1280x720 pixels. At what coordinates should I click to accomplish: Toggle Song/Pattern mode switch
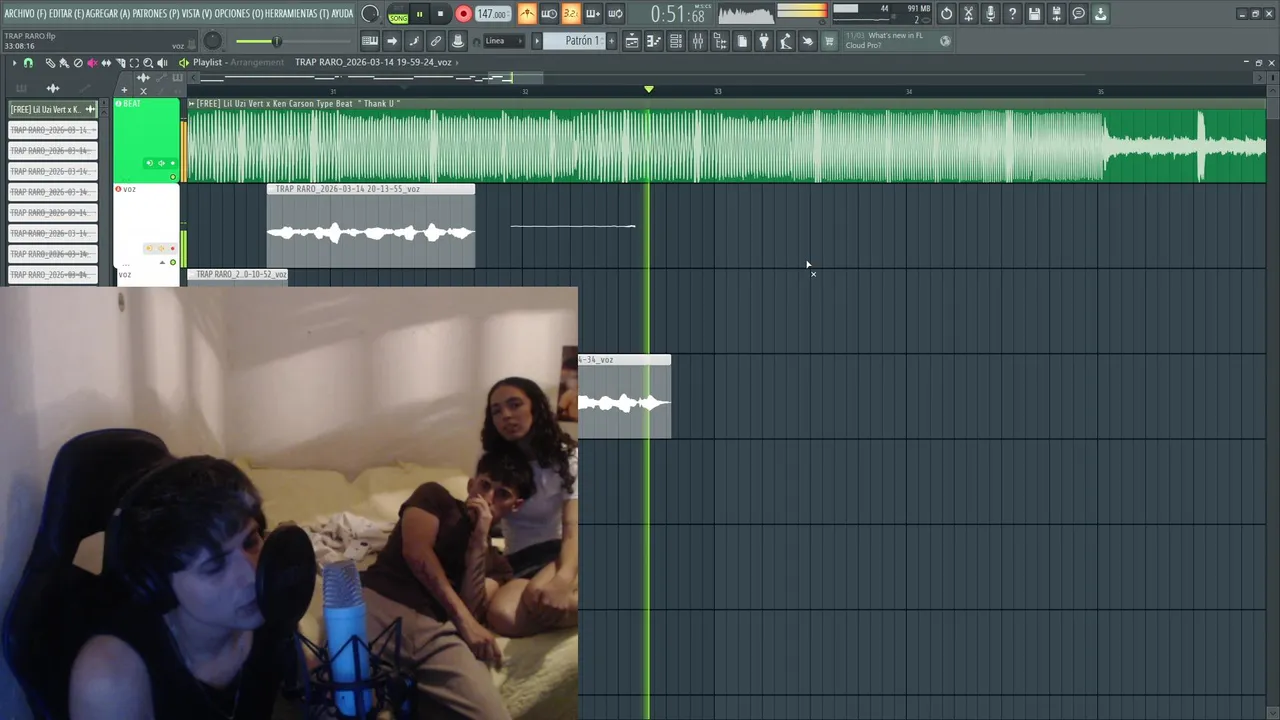pos(398,14)
